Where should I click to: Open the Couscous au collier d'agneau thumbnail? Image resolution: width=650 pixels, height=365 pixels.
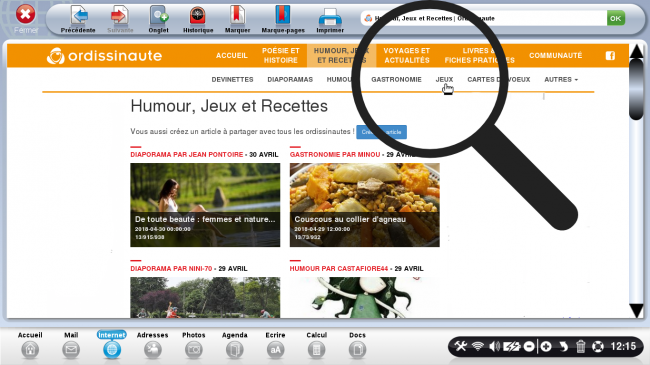[364, 205]
